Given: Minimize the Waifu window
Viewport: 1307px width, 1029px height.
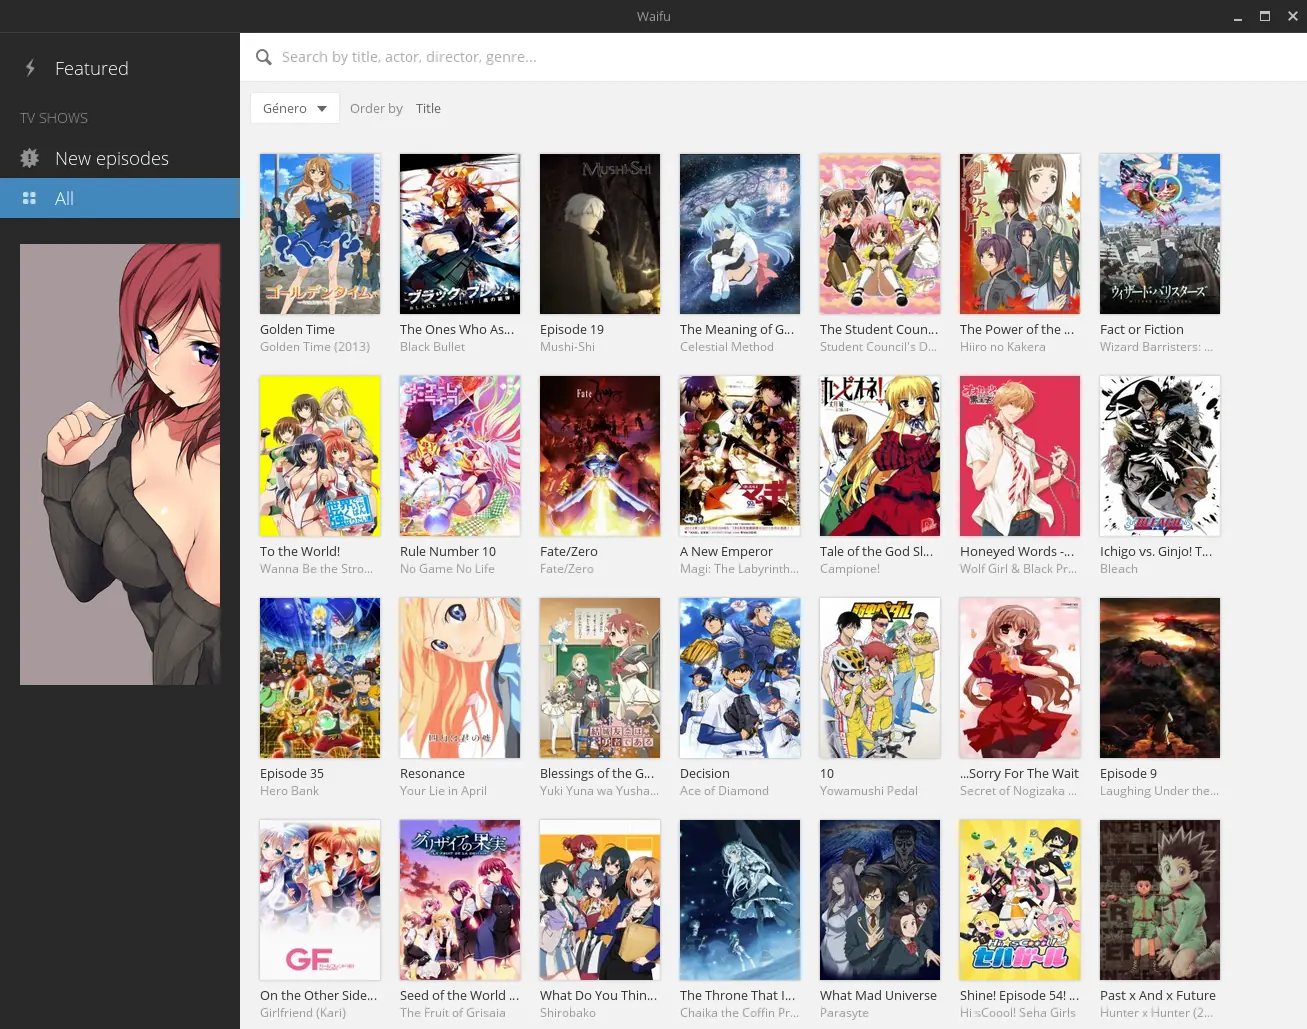Looking at the screenshot, I should (x=1238, y=17).
